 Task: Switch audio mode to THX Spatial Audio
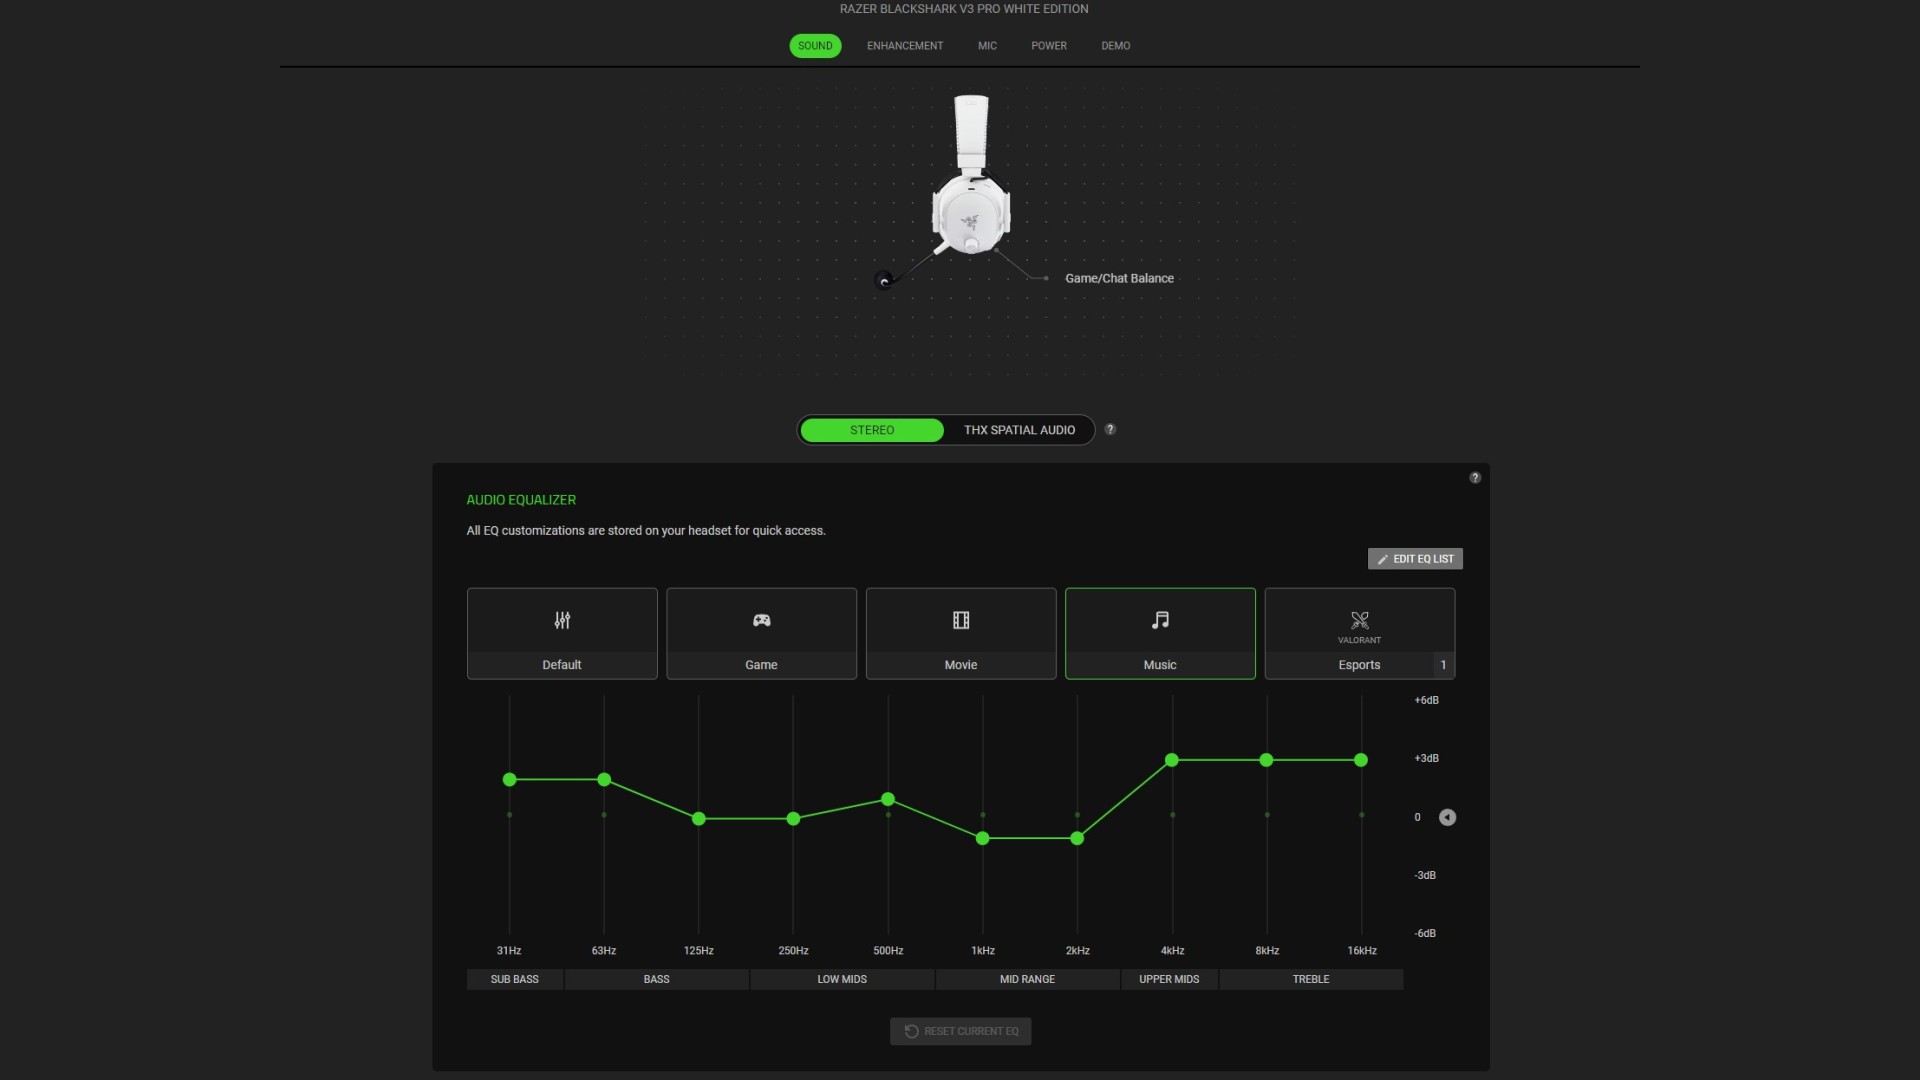(1019, 430)
